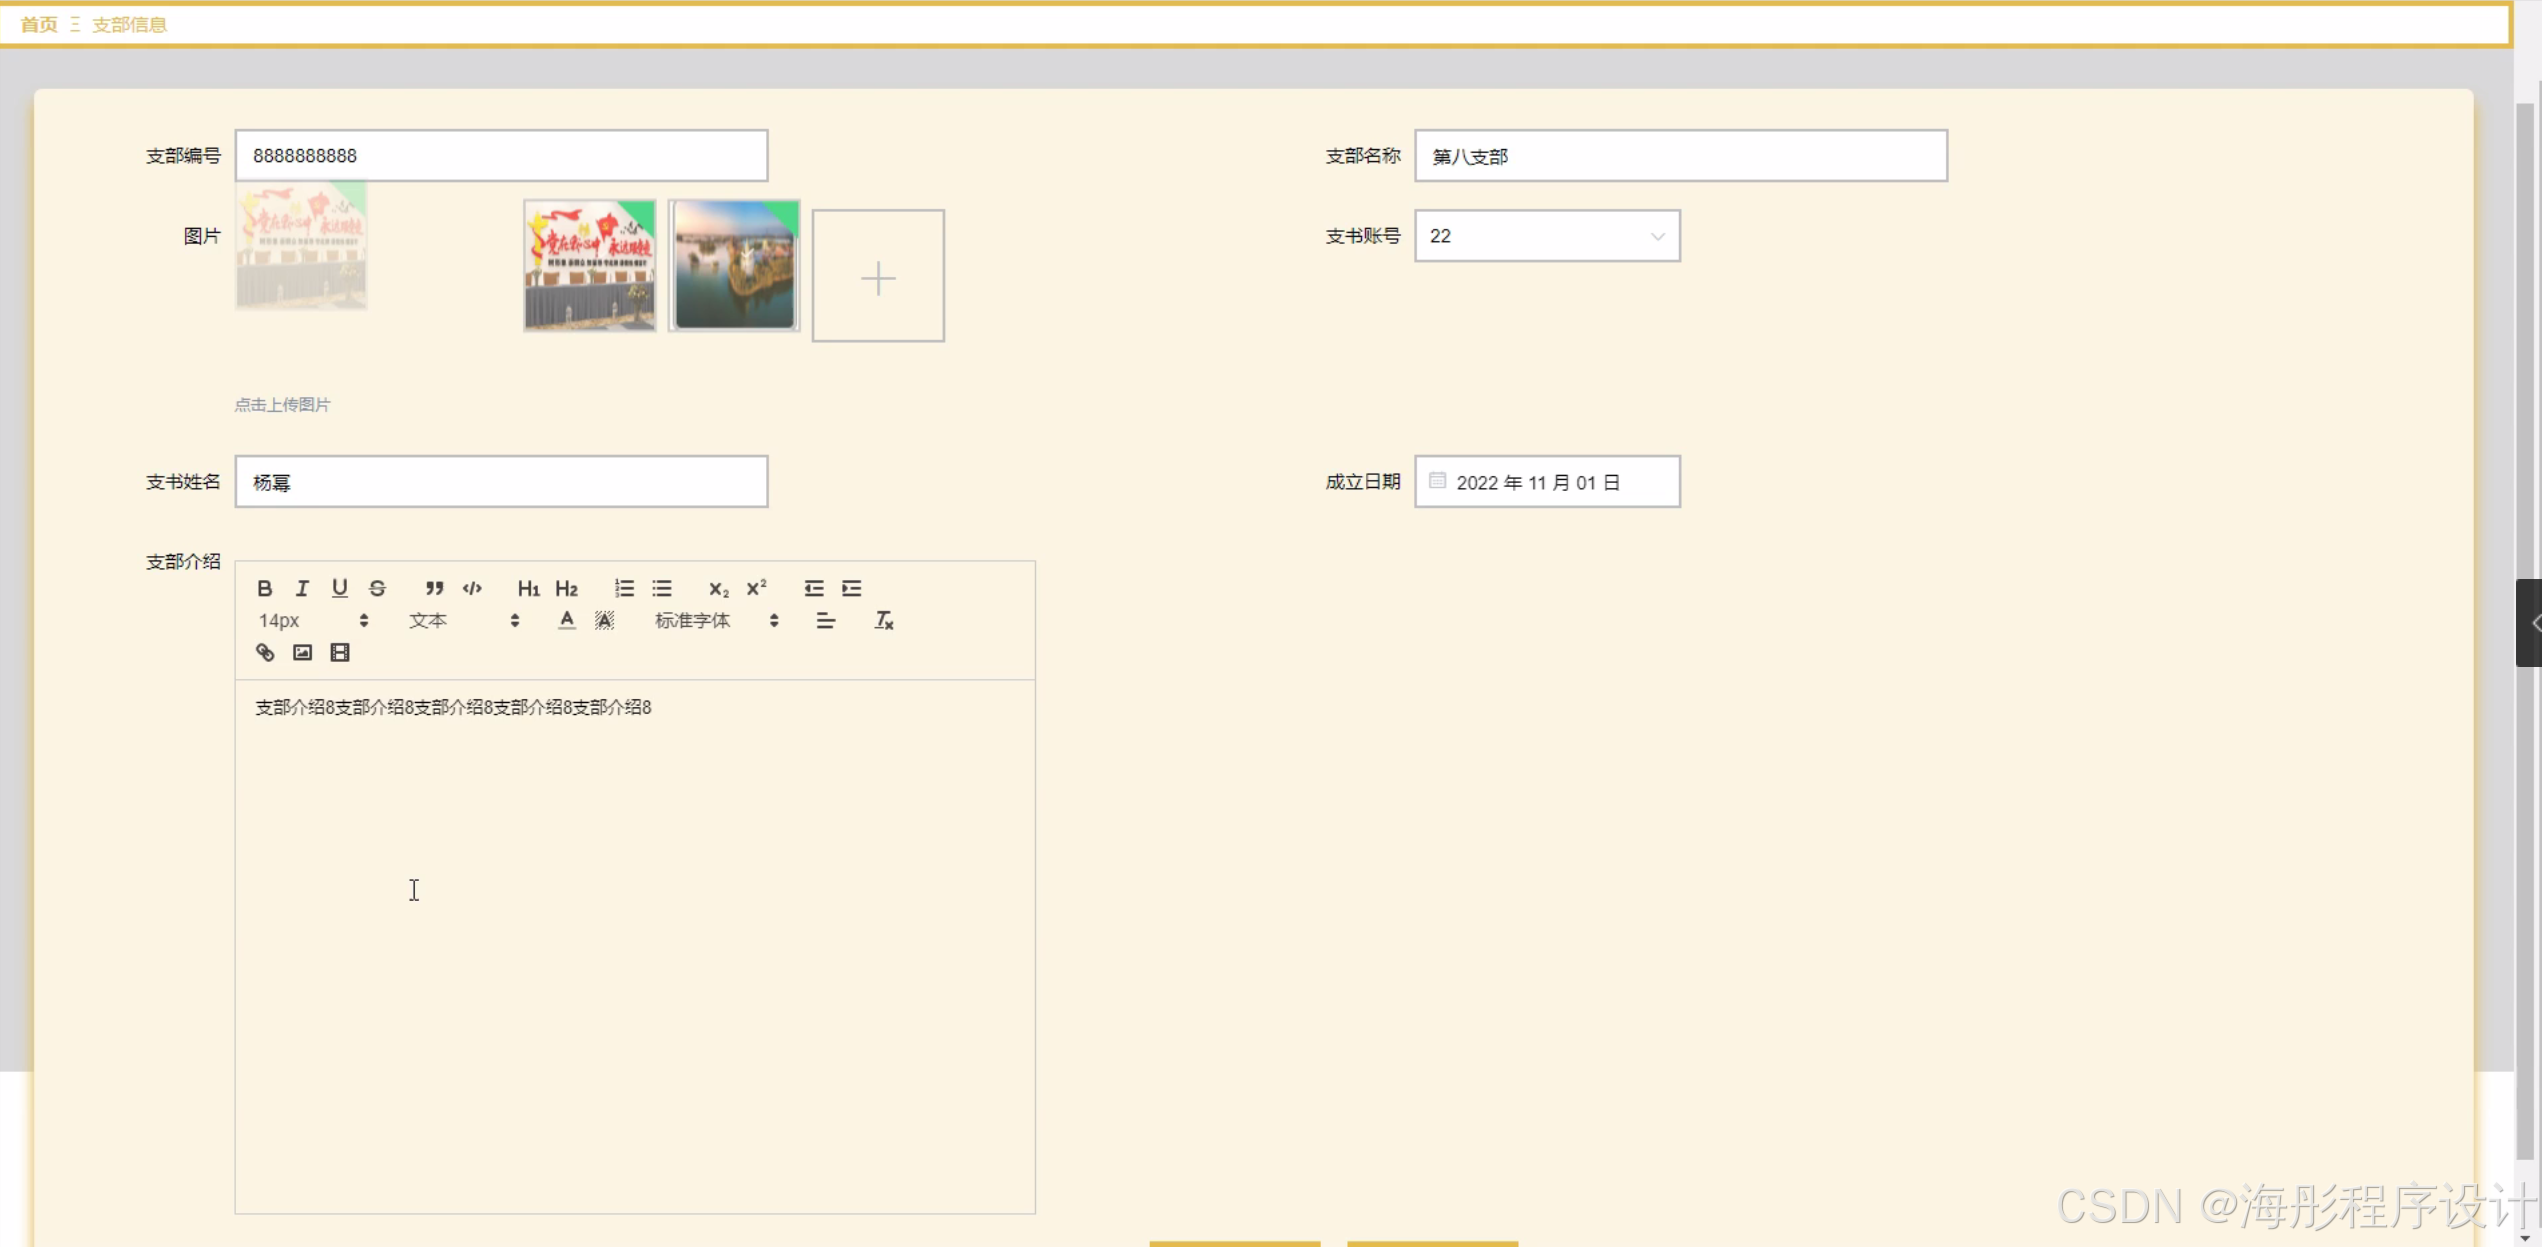Image resolution: width=2542 pixels, height=1247 pixels.
Task: Toggle underline formatting
Action: pos(340,588)
